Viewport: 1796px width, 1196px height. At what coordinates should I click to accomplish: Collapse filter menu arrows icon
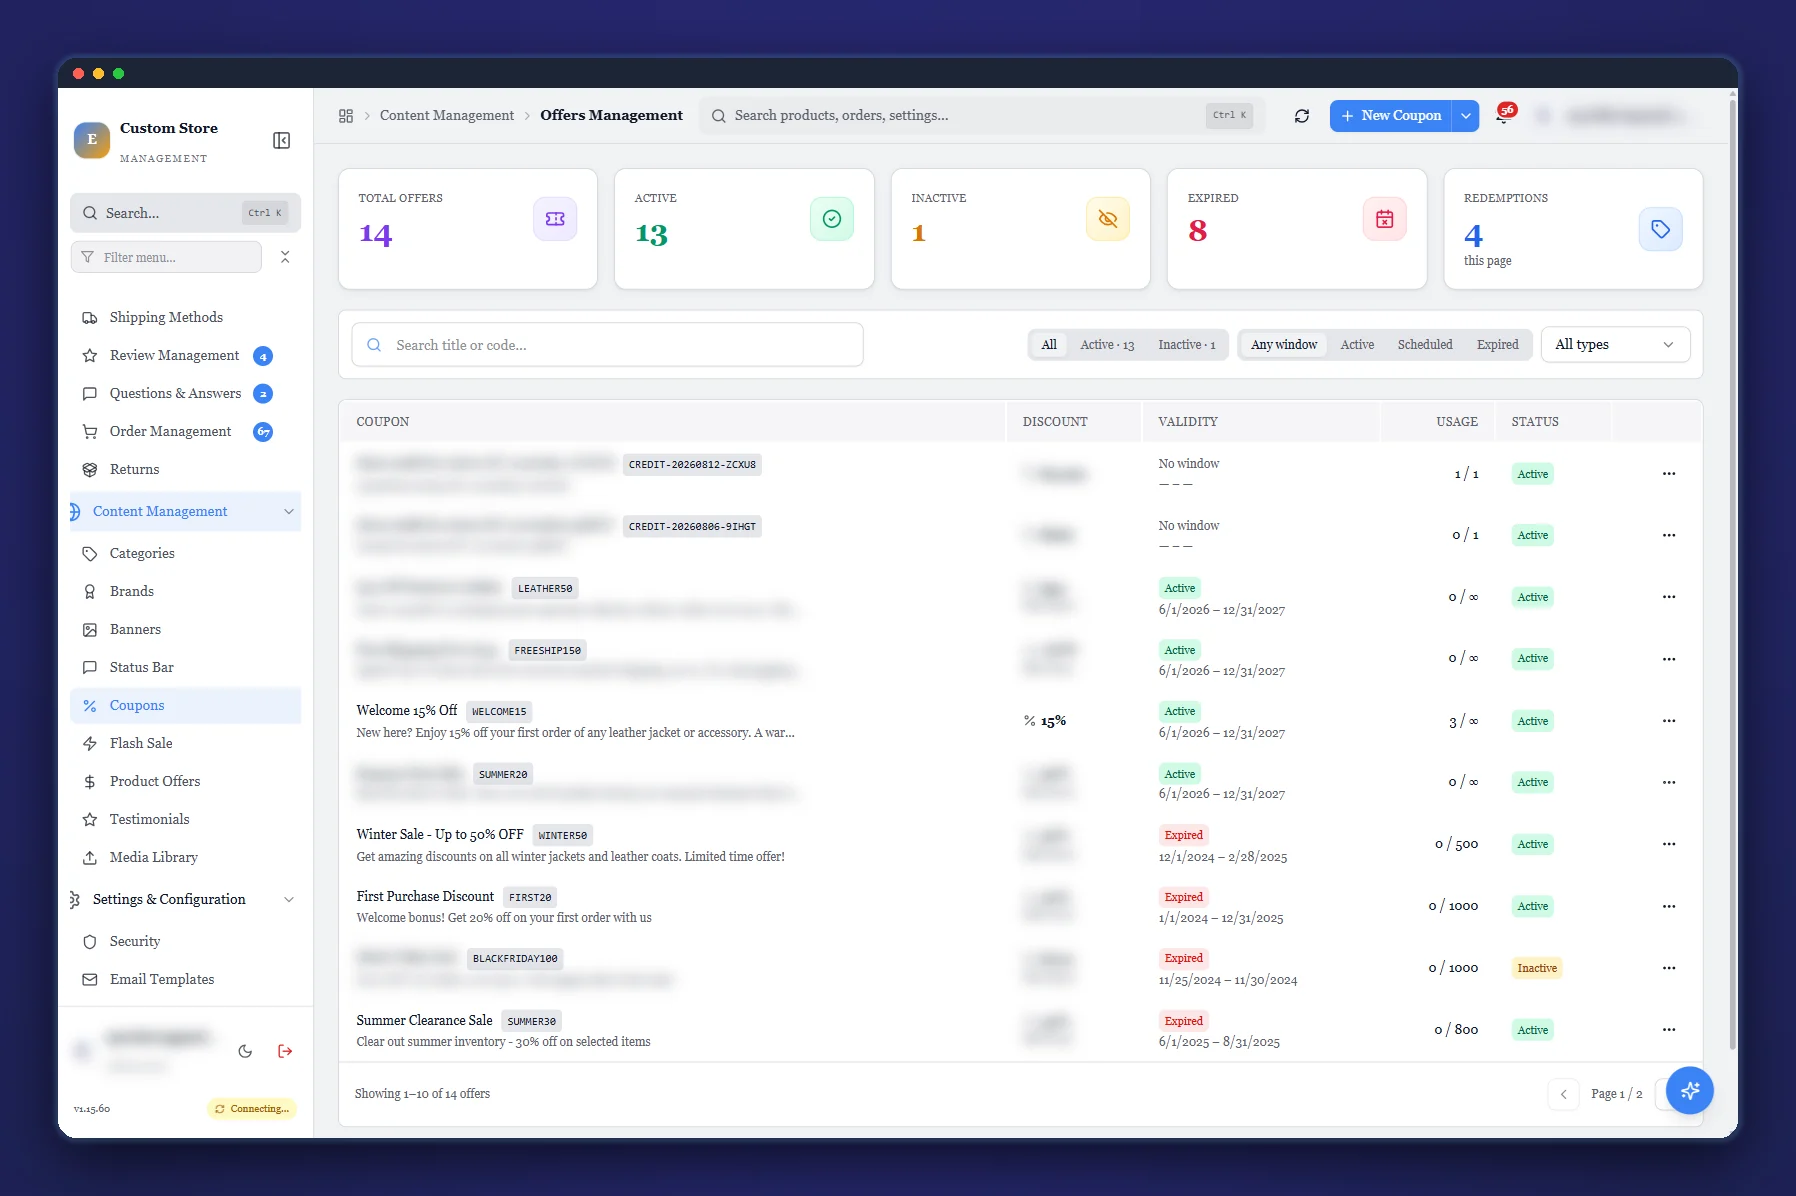click(285, 257)
